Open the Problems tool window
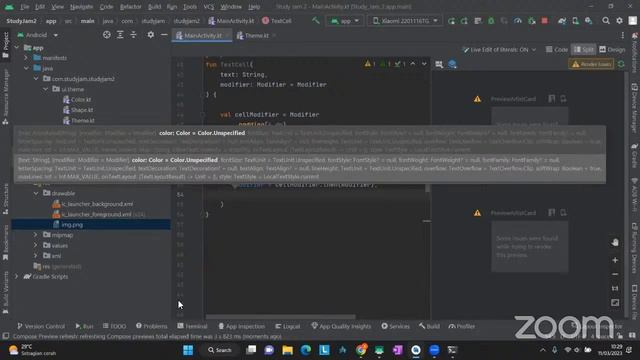Screen dimensions: 640x360 (x=151, y=326)
